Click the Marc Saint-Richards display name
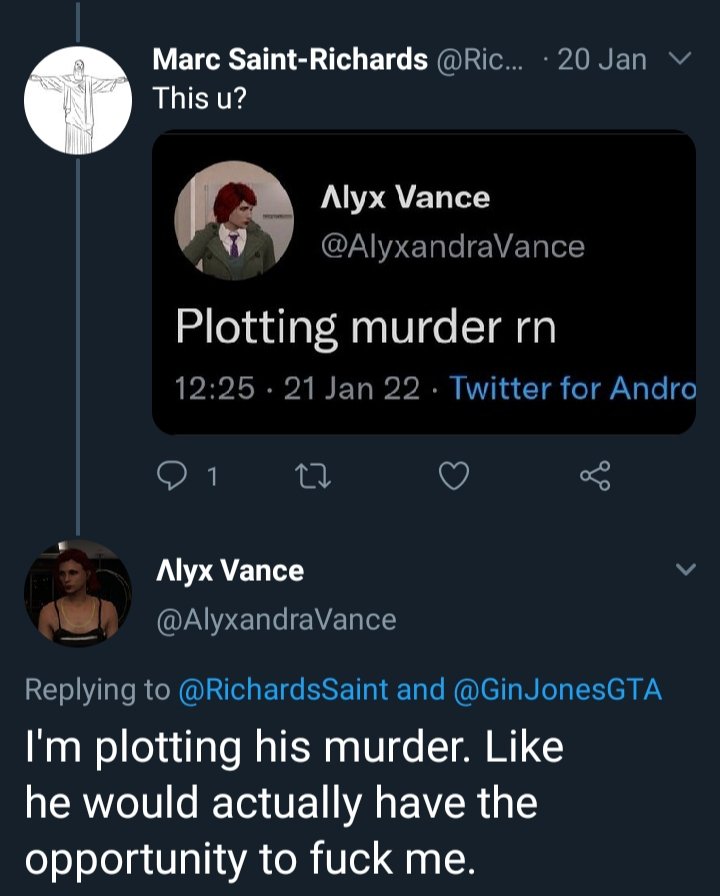The width and height of the screenshot is (720, 896). 290,60
